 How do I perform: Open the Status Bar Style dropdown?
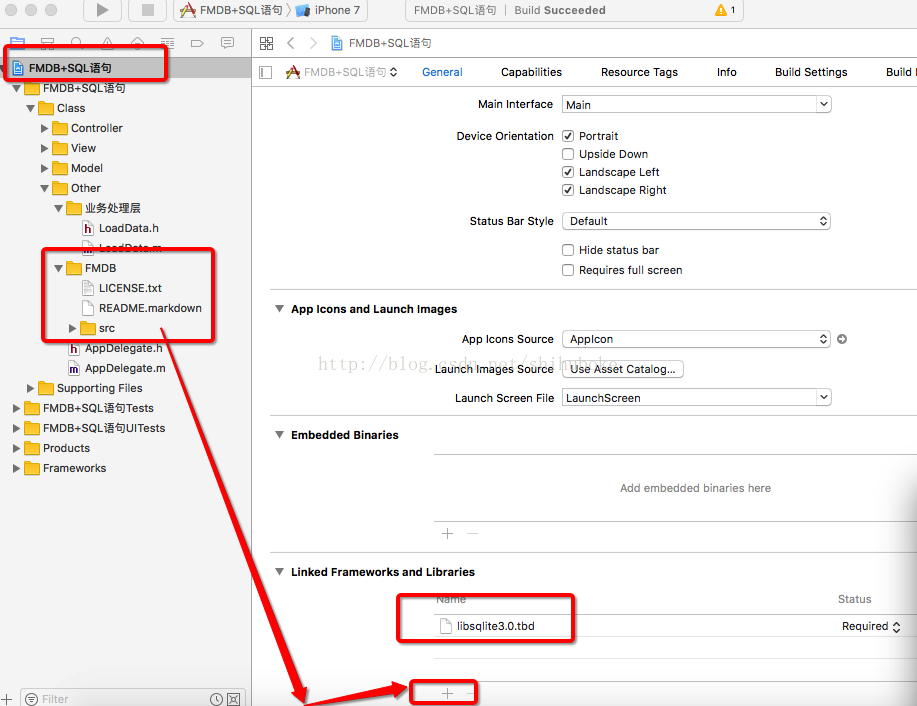[697, 221]
